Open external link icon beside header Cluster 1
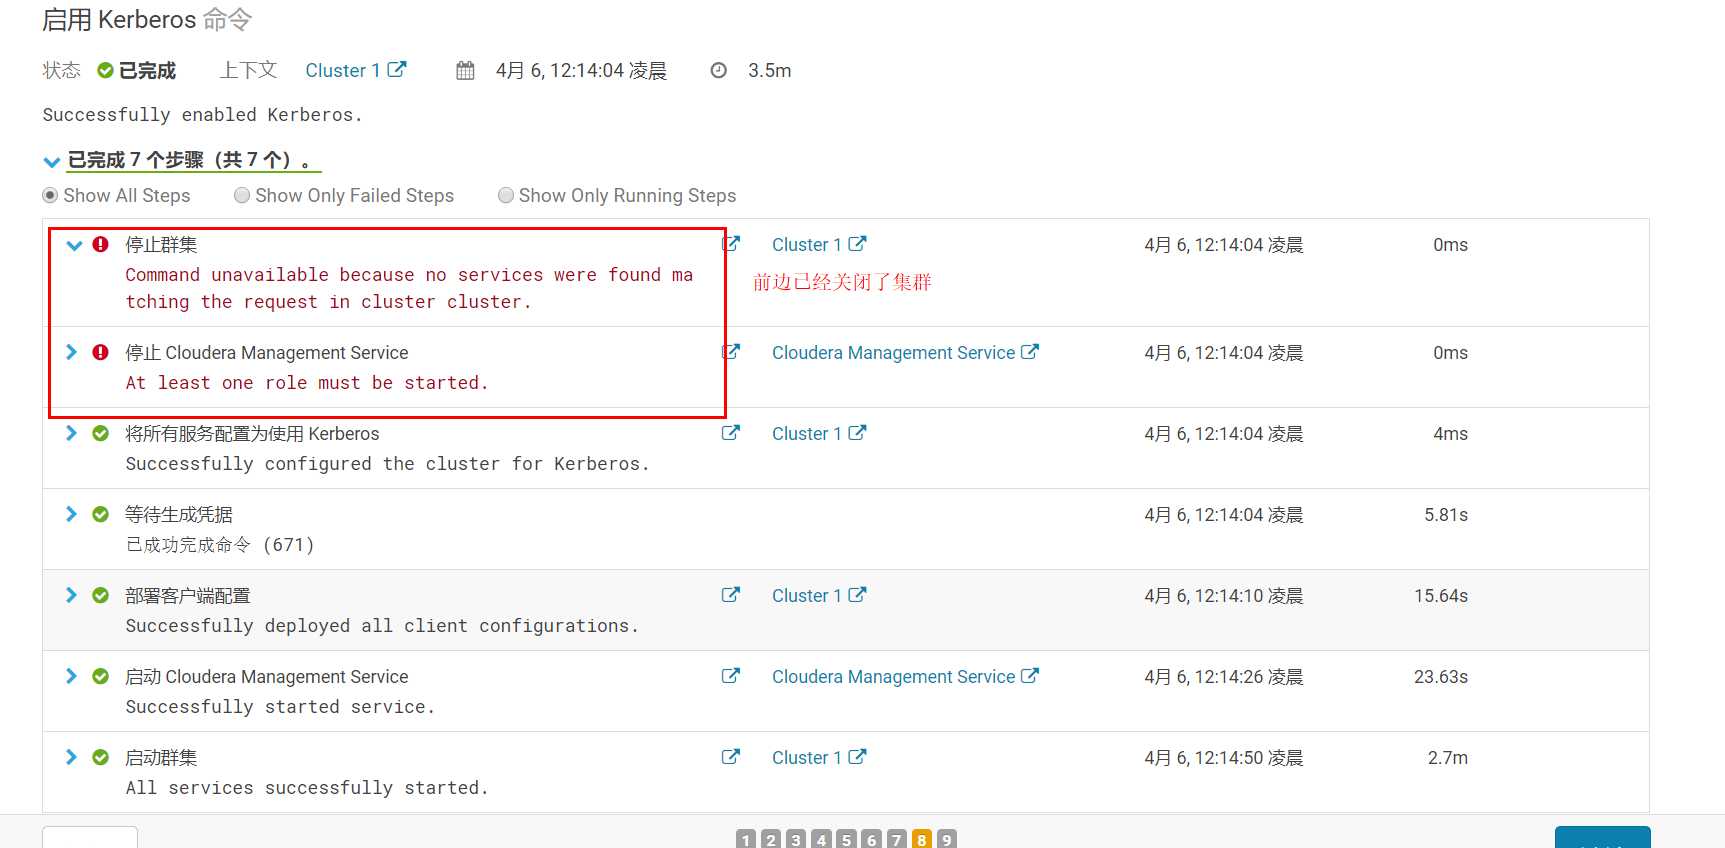The height and width of the screenshot is (848, 1725). 397,70
